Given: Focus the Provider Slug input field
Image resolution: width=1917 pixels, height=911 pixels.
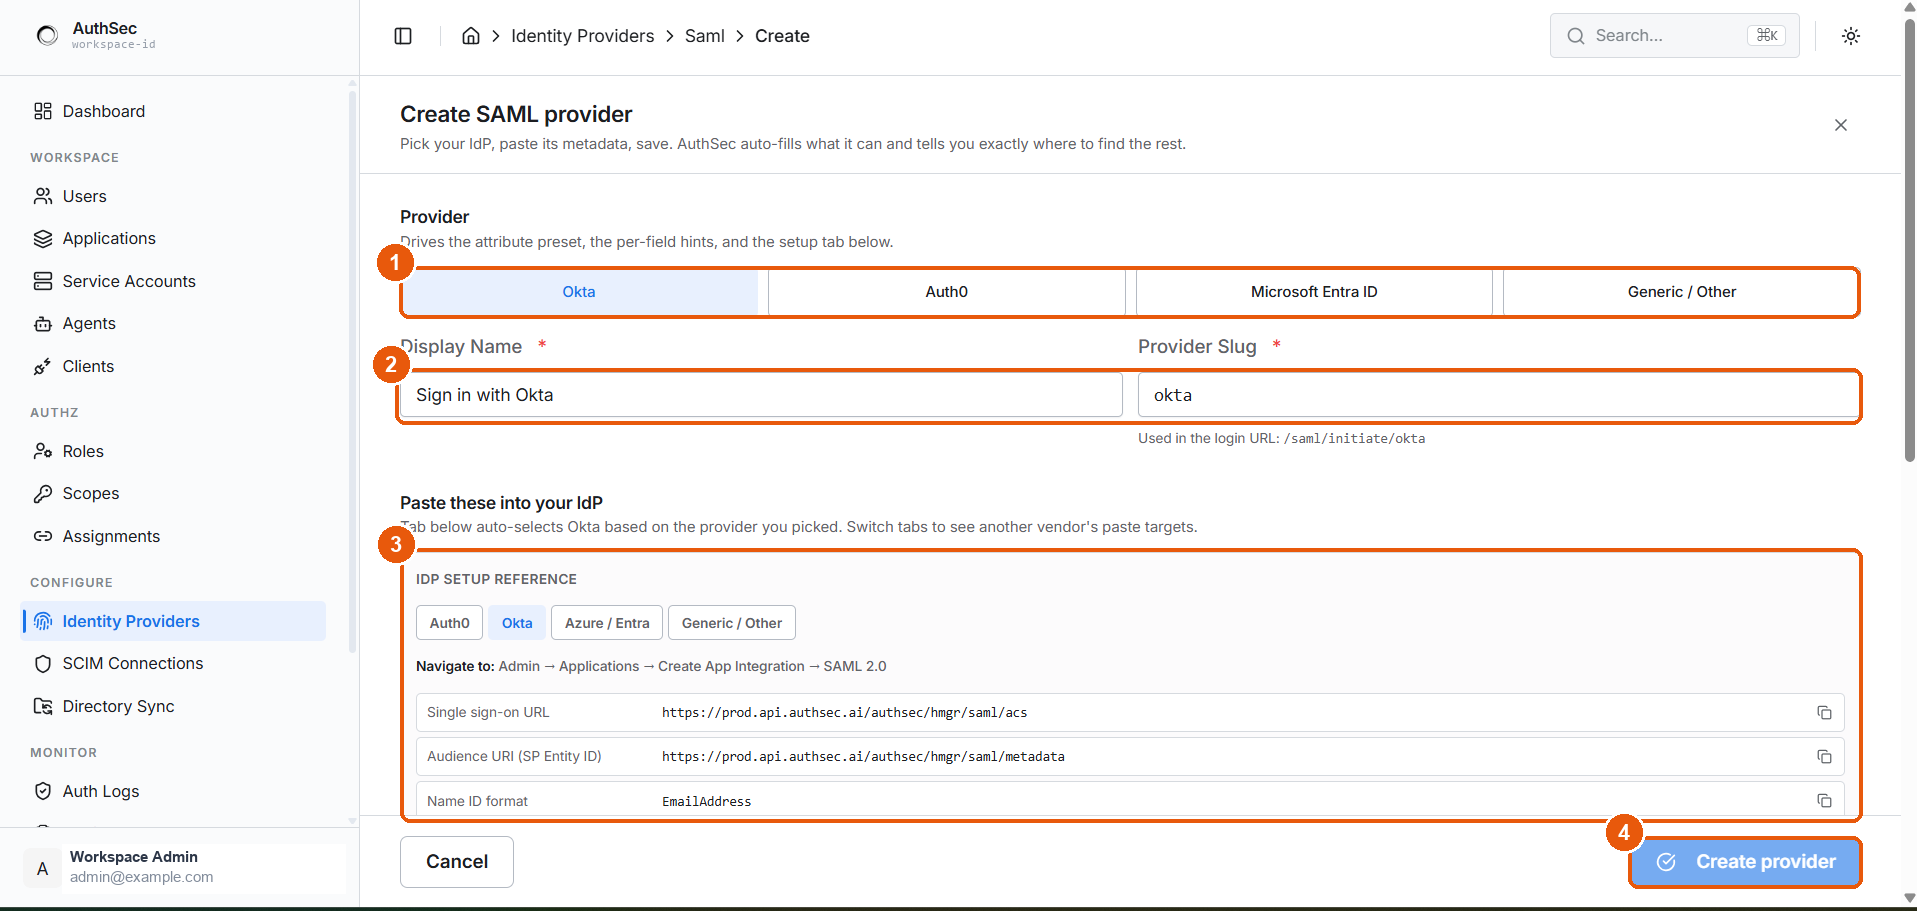Looking at the screenshot, I should [x=1498, y=395].
